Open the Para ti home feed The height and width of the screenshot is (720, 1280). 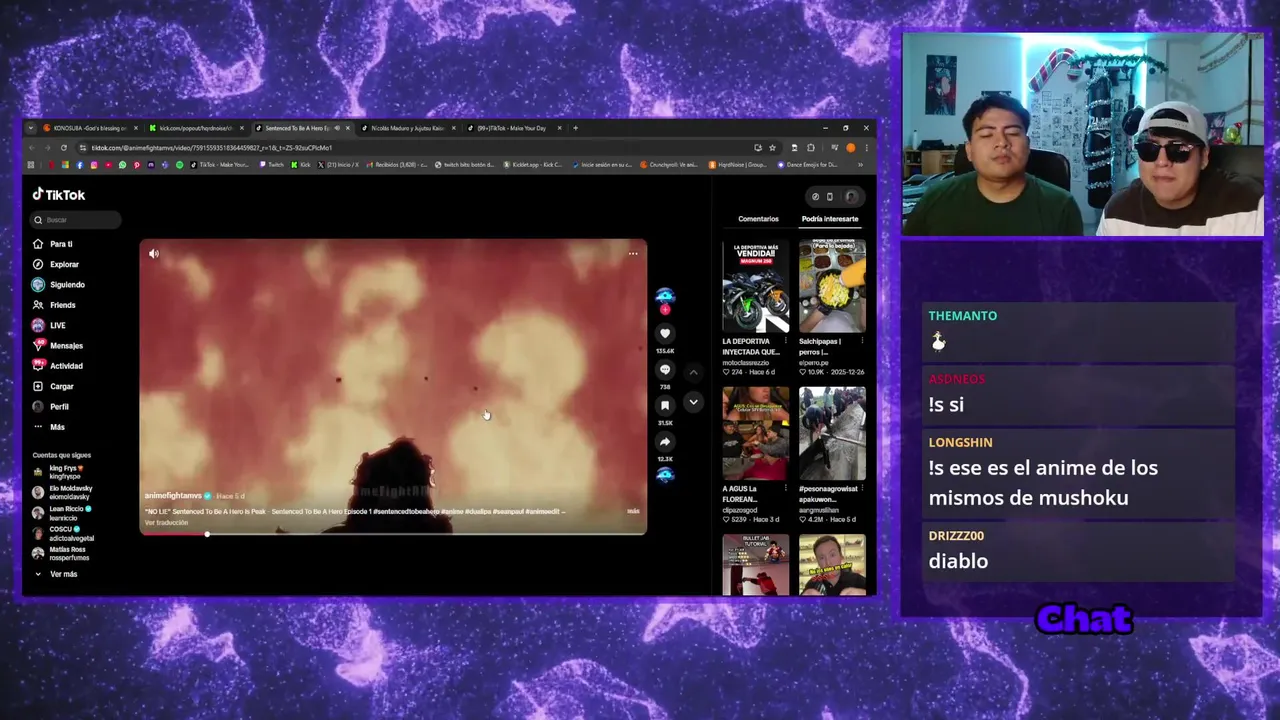pos(53,244)
